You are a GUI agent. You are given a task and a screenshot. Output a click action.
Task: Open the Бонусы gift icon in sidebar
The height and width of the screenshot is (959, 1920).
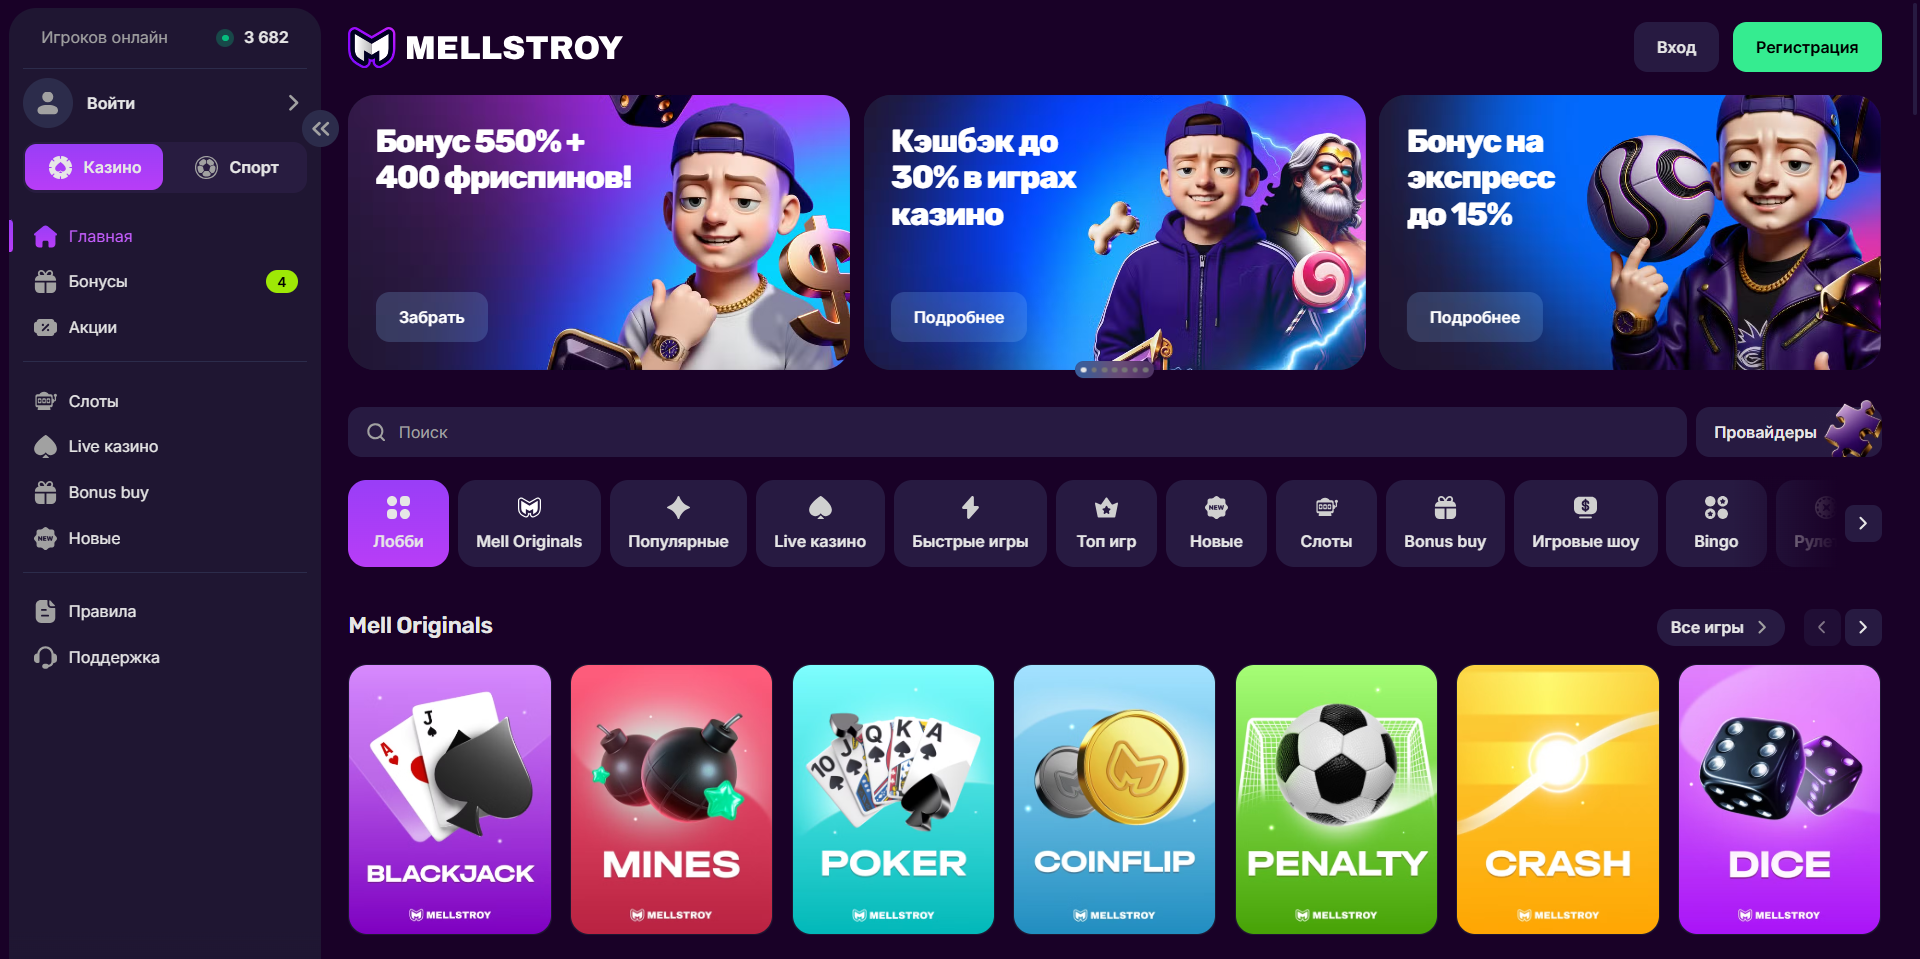coord(45,282)
